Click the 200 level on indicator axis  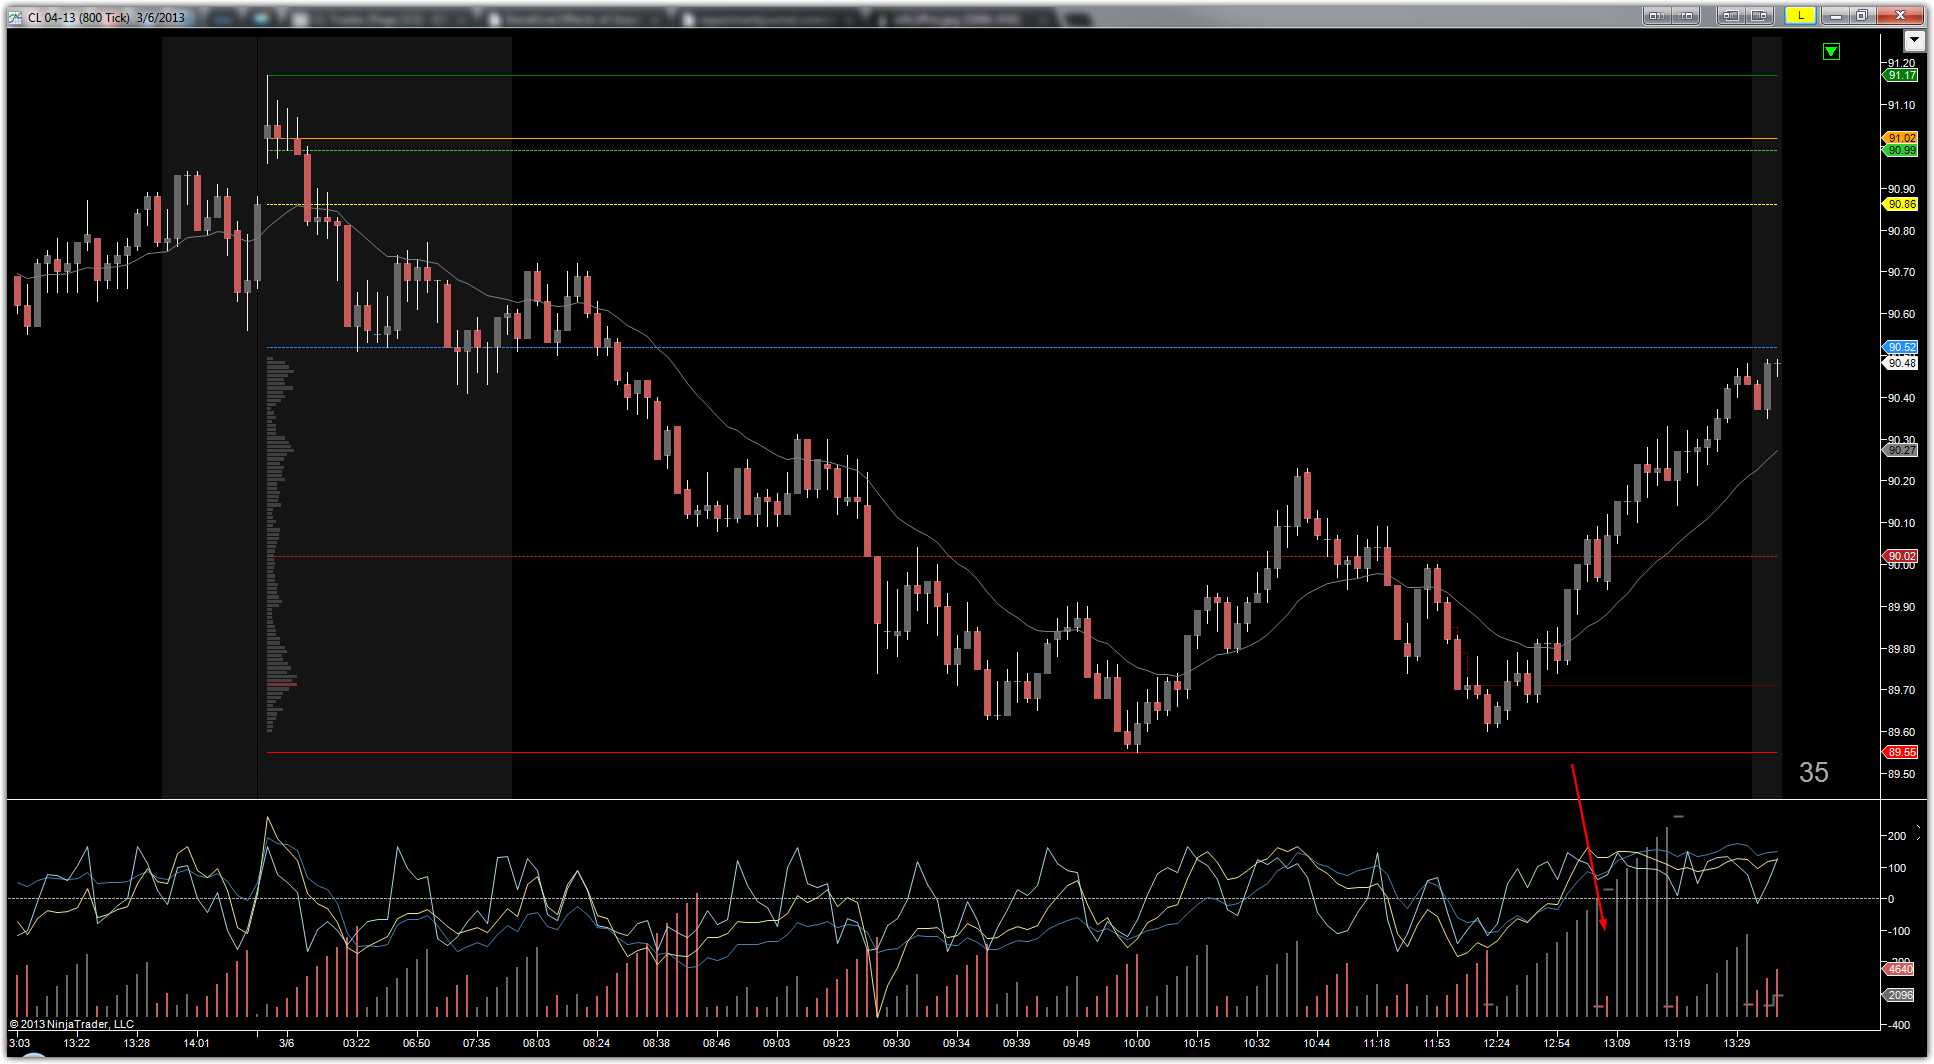pos(1896,836)
